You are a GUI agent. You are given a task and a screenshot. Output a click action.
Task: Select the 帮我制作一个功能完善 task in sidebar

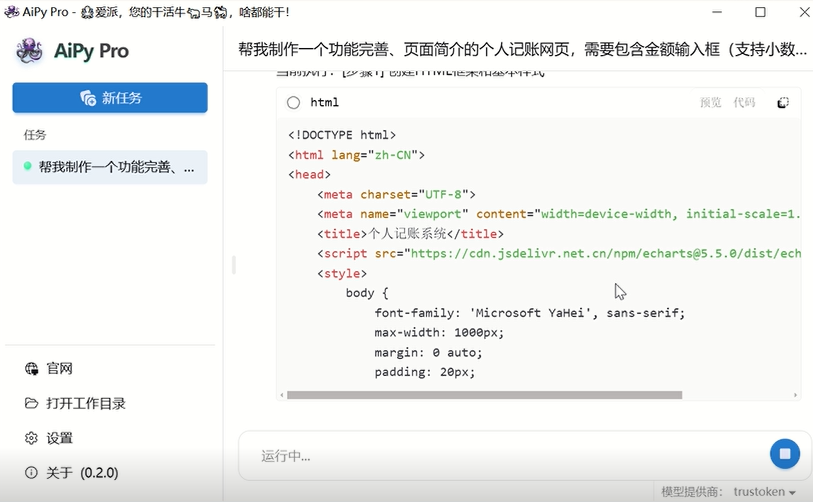pos(110,167)
